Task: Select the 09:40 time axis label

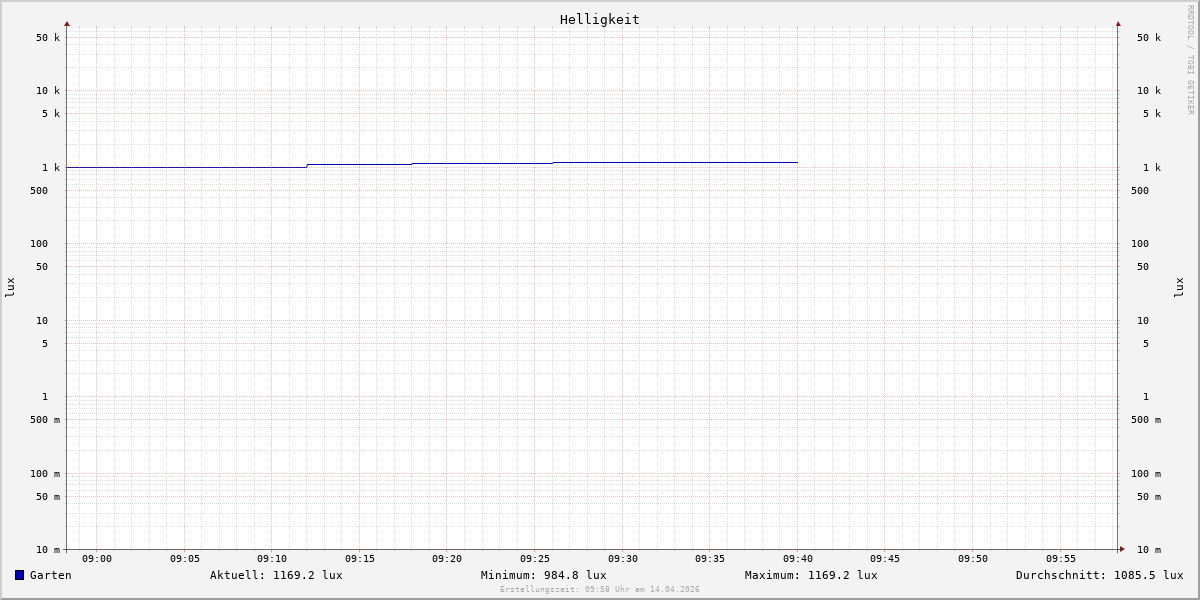Action: coord(798,559)
